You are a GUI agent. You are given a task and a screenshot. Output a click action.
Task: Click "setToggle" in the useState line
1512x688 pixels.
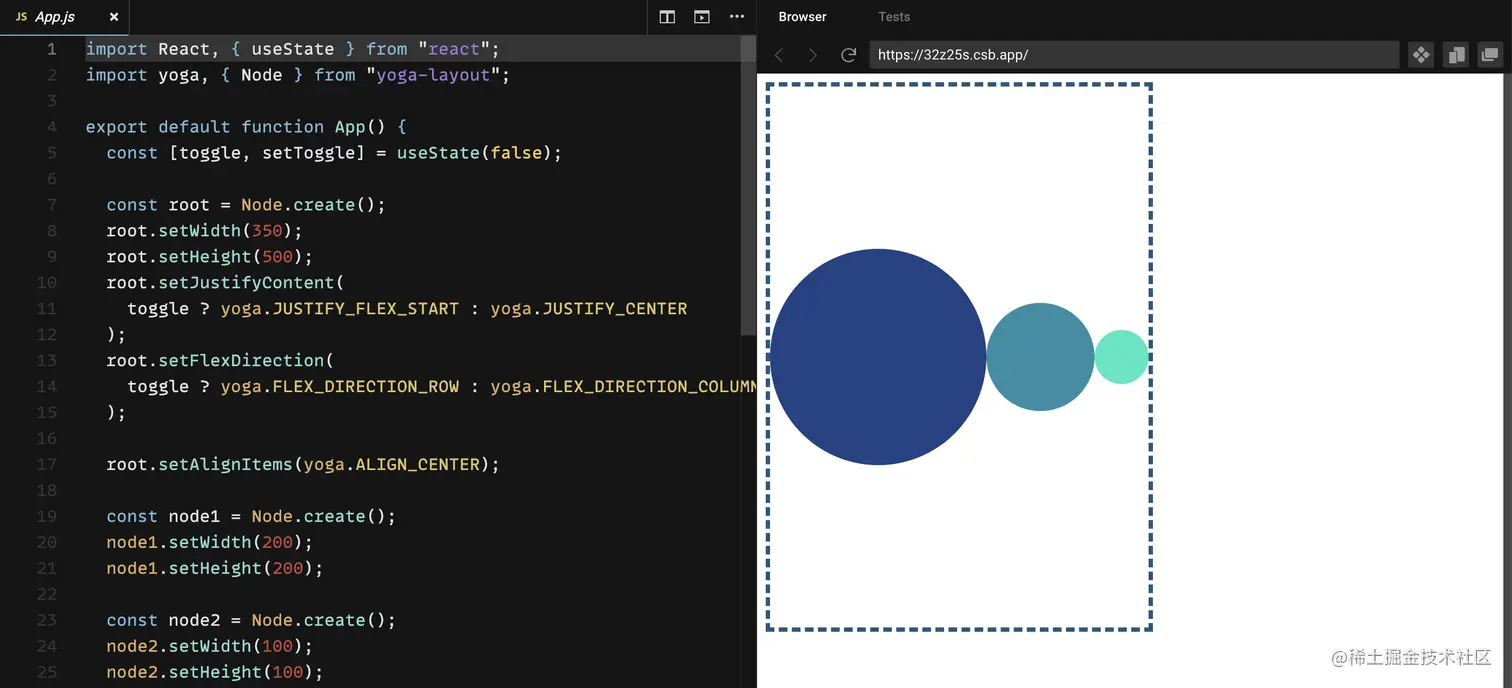pos(308,153)
